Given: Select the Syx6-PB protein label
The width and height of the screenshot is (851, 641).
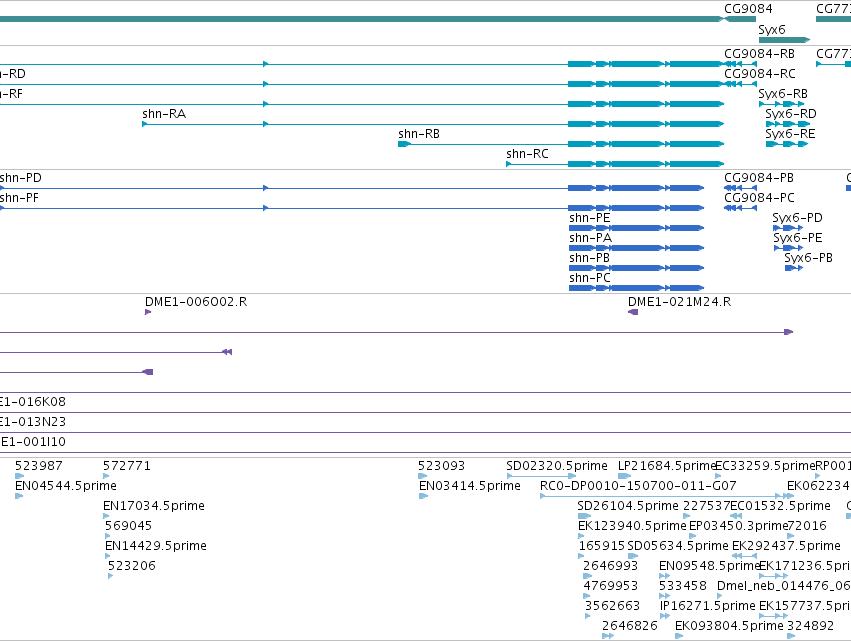Looking at the screenshot, I should coord(809,258).
